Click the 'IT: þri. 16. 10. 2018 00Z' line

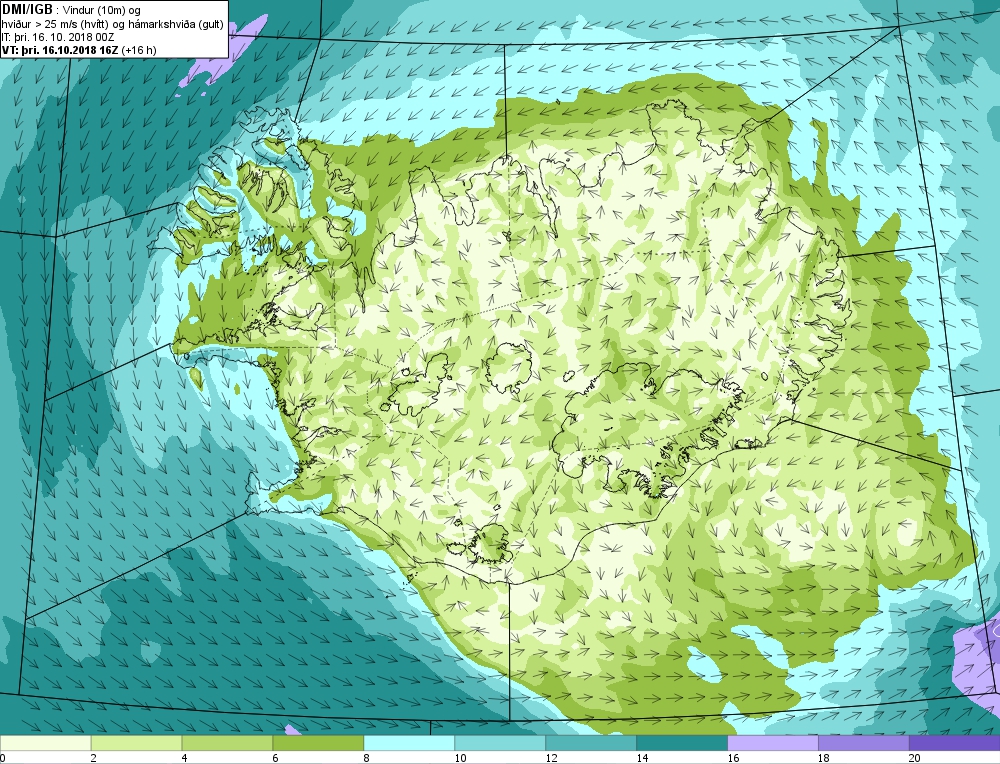coord(59,38)
